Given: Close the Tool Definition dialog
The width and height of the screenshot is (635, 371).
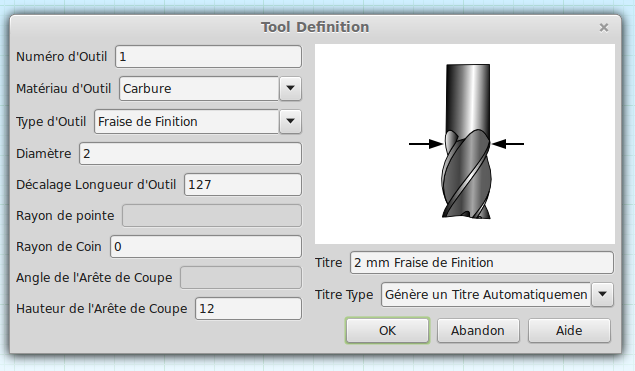Looking at the screenshot, I should [604, 28].
